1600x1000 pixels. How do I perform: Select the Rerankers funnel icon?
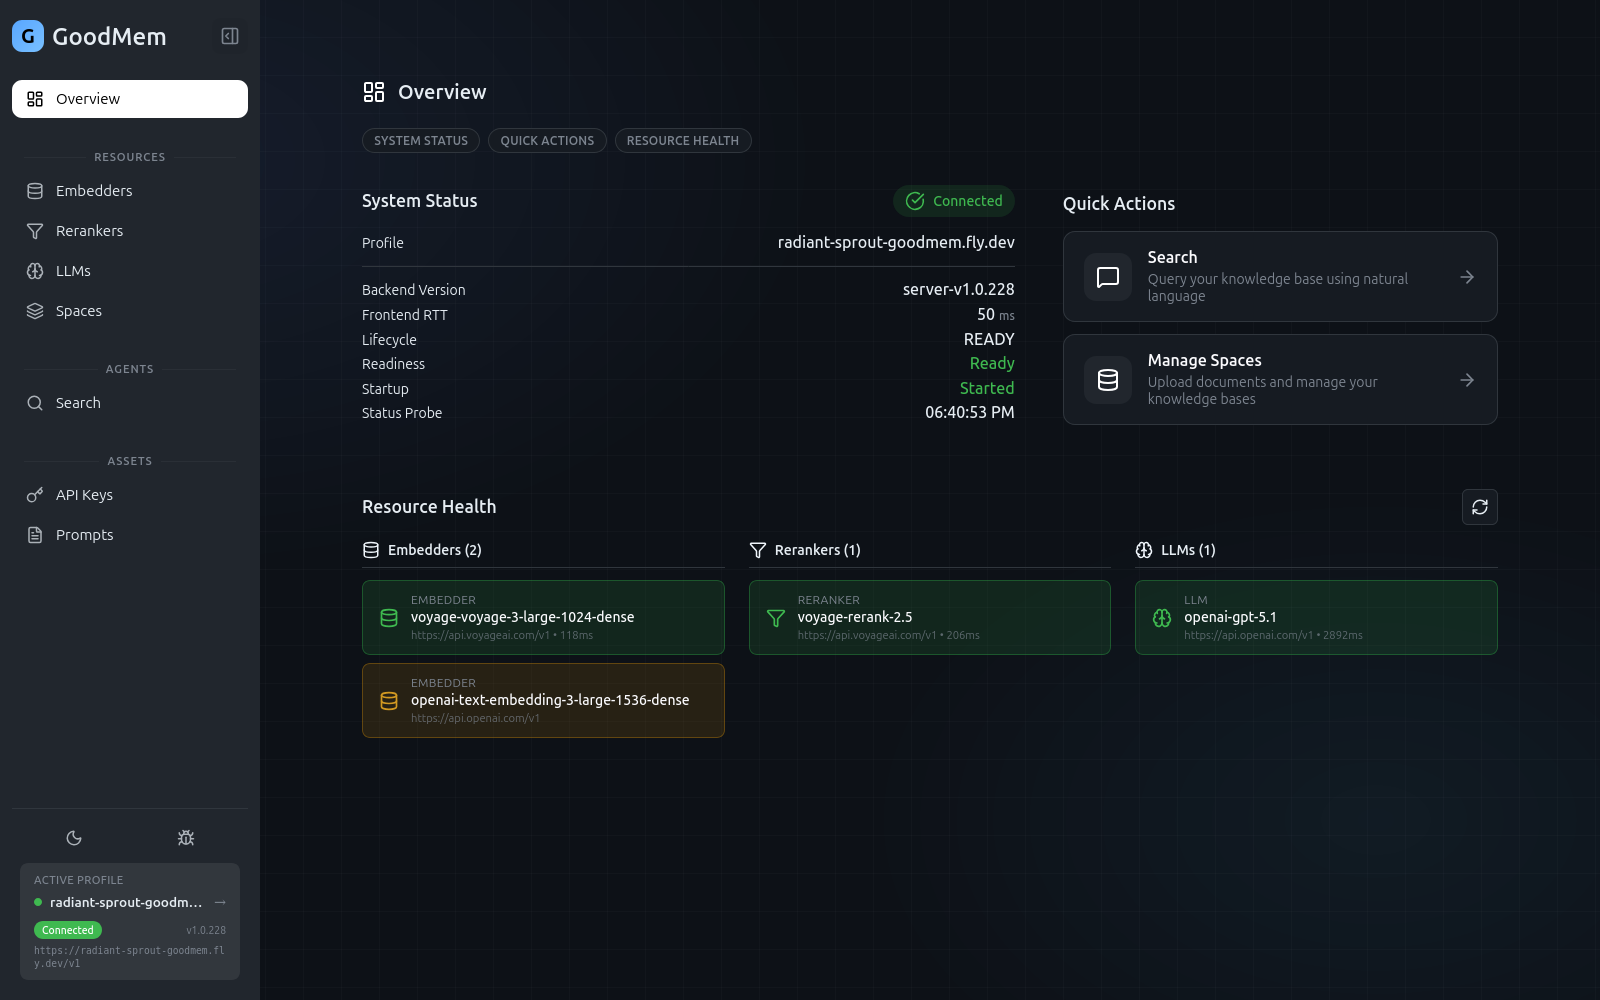35,230
